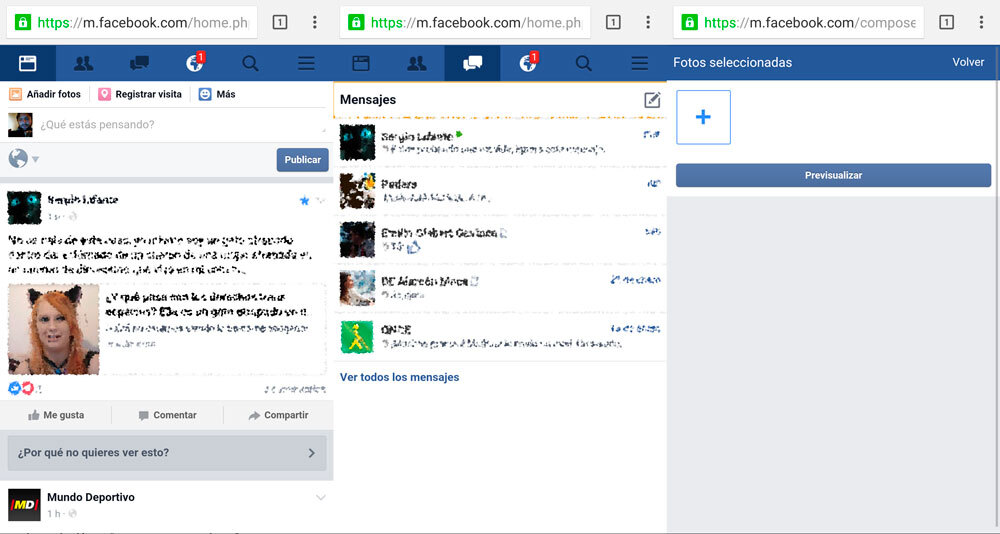Screen dimensions: 1000x534
Task: Select the Registrar visita check-in option
Action: click(x=140, y=94)
